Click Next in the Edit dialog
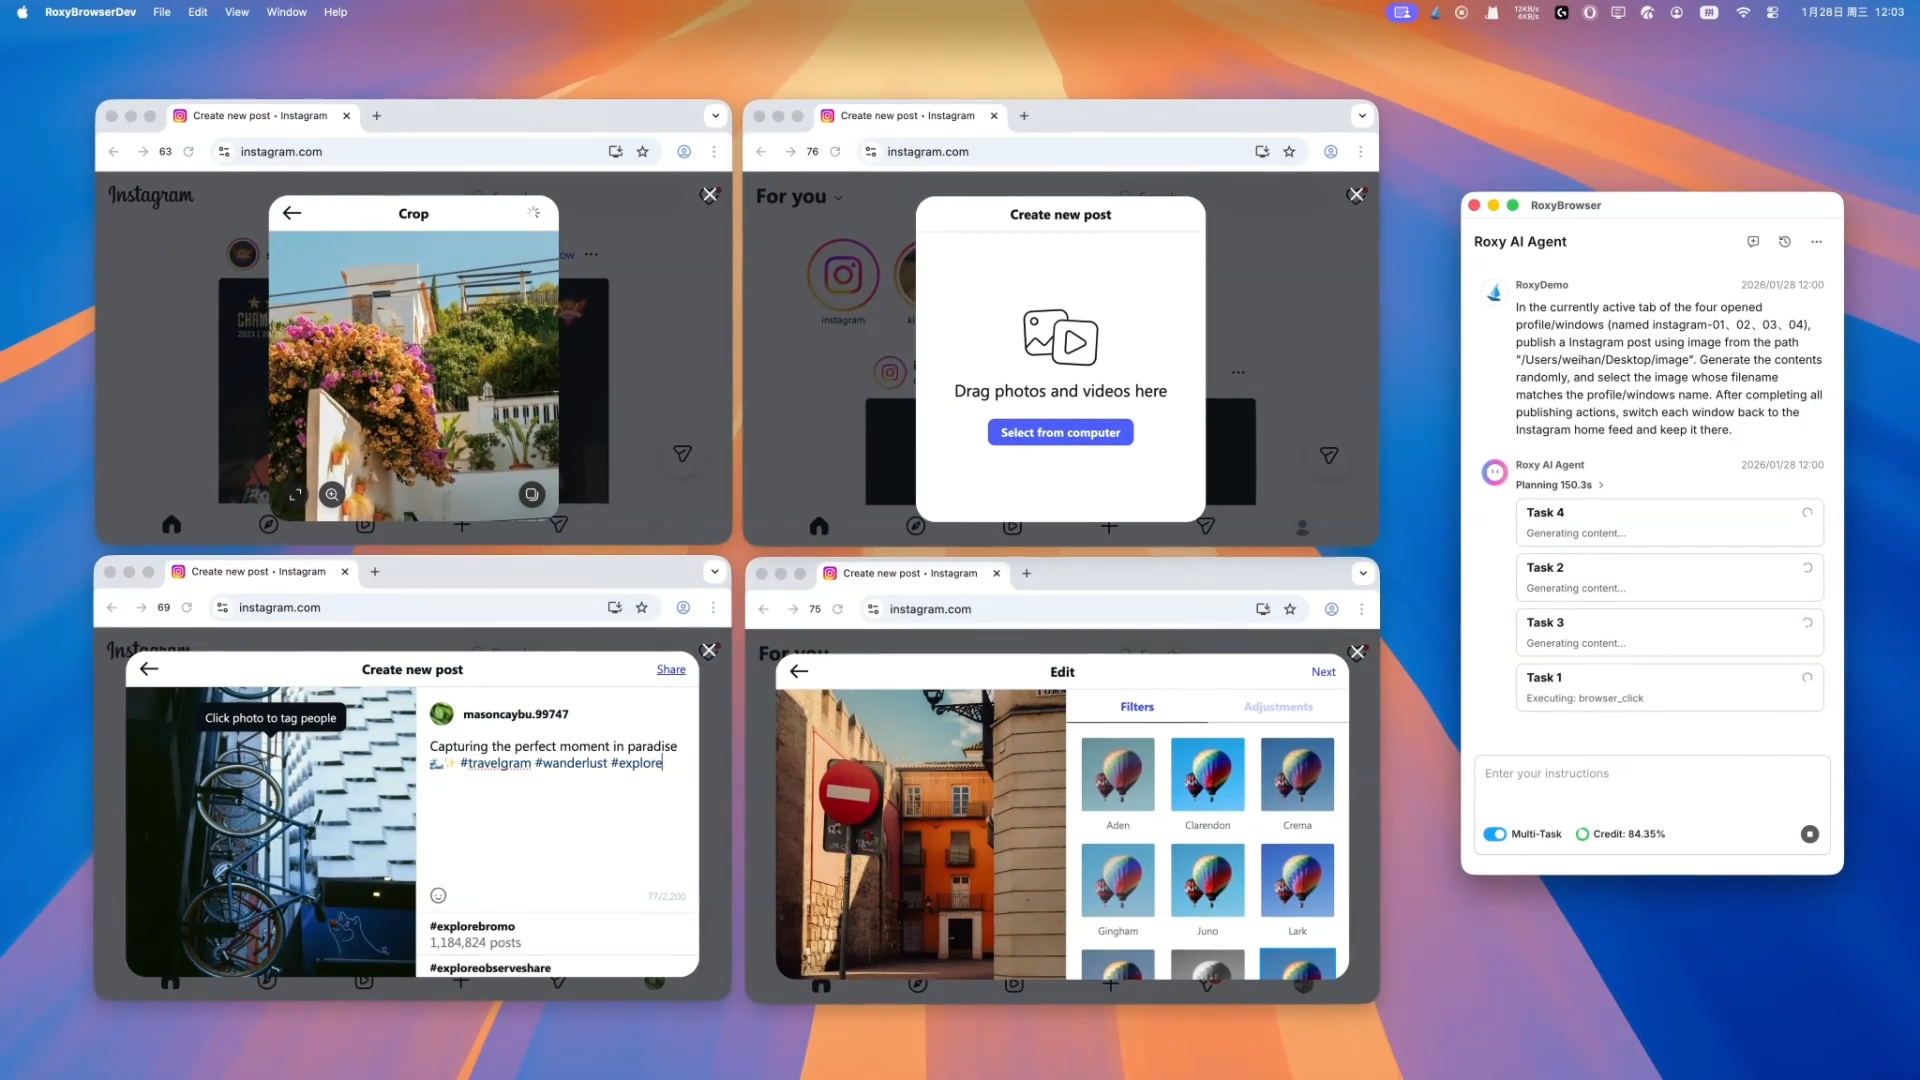The image size is (1920, 1080). pos(1323,672)
